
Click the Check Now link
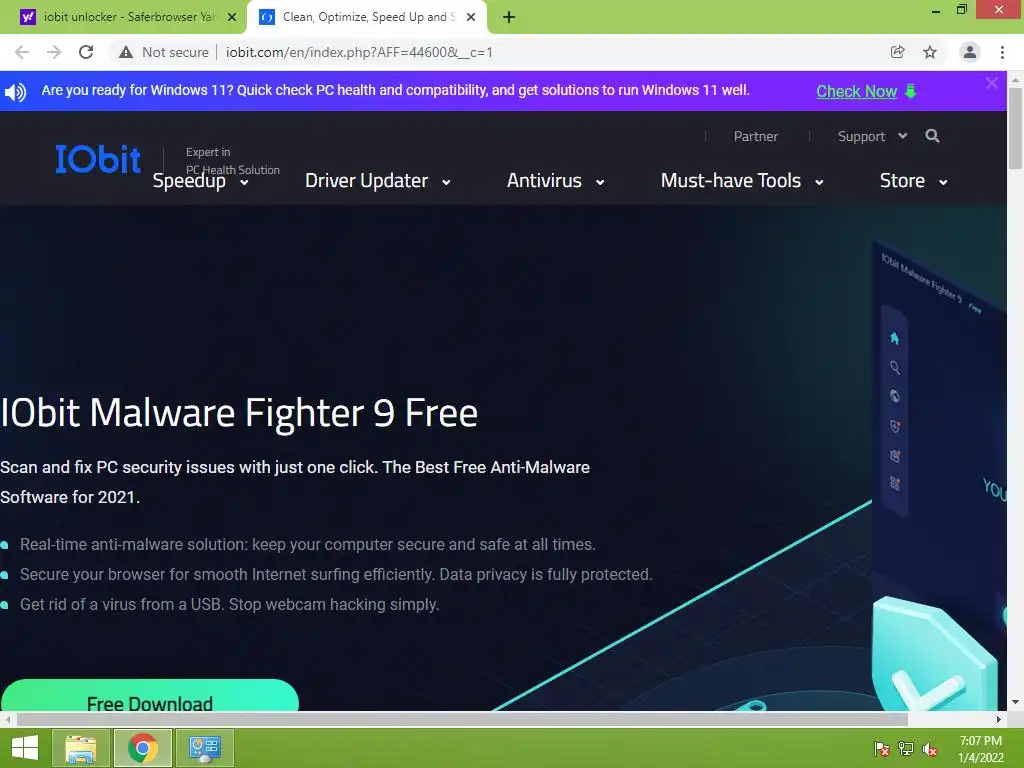856,91
